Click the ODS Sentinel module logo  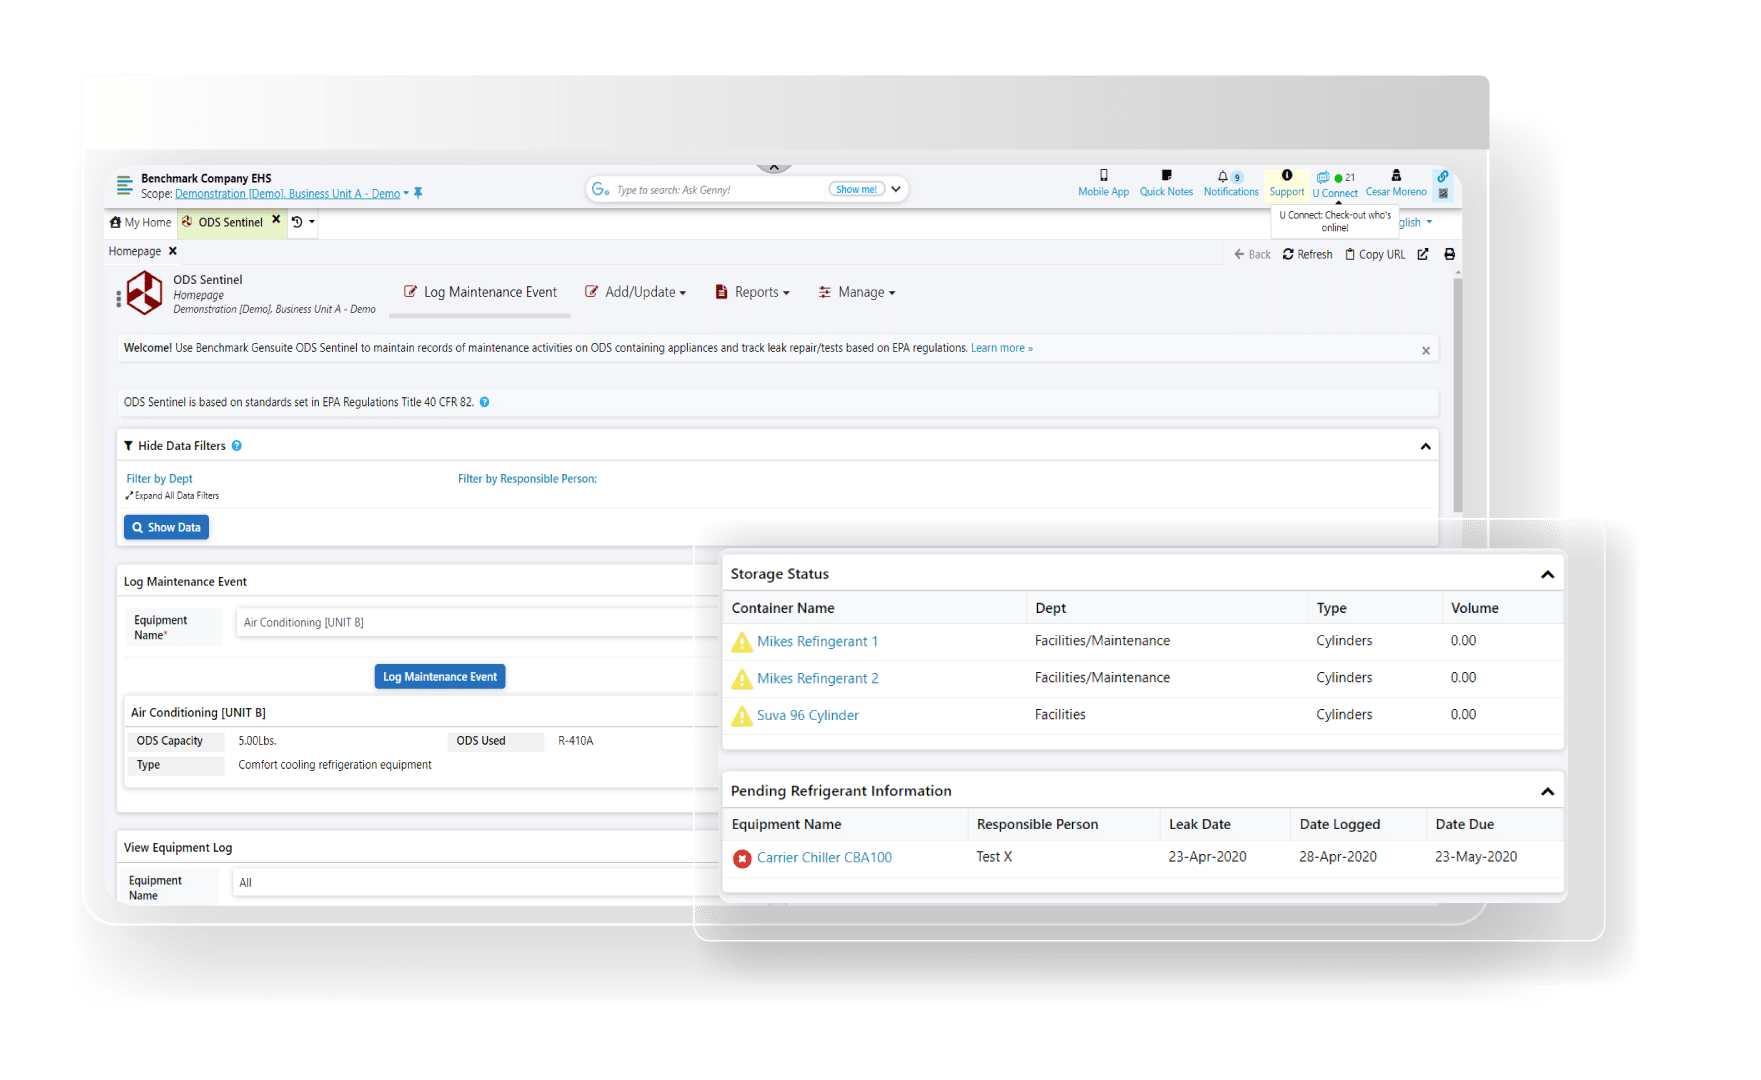click(145, 293)
